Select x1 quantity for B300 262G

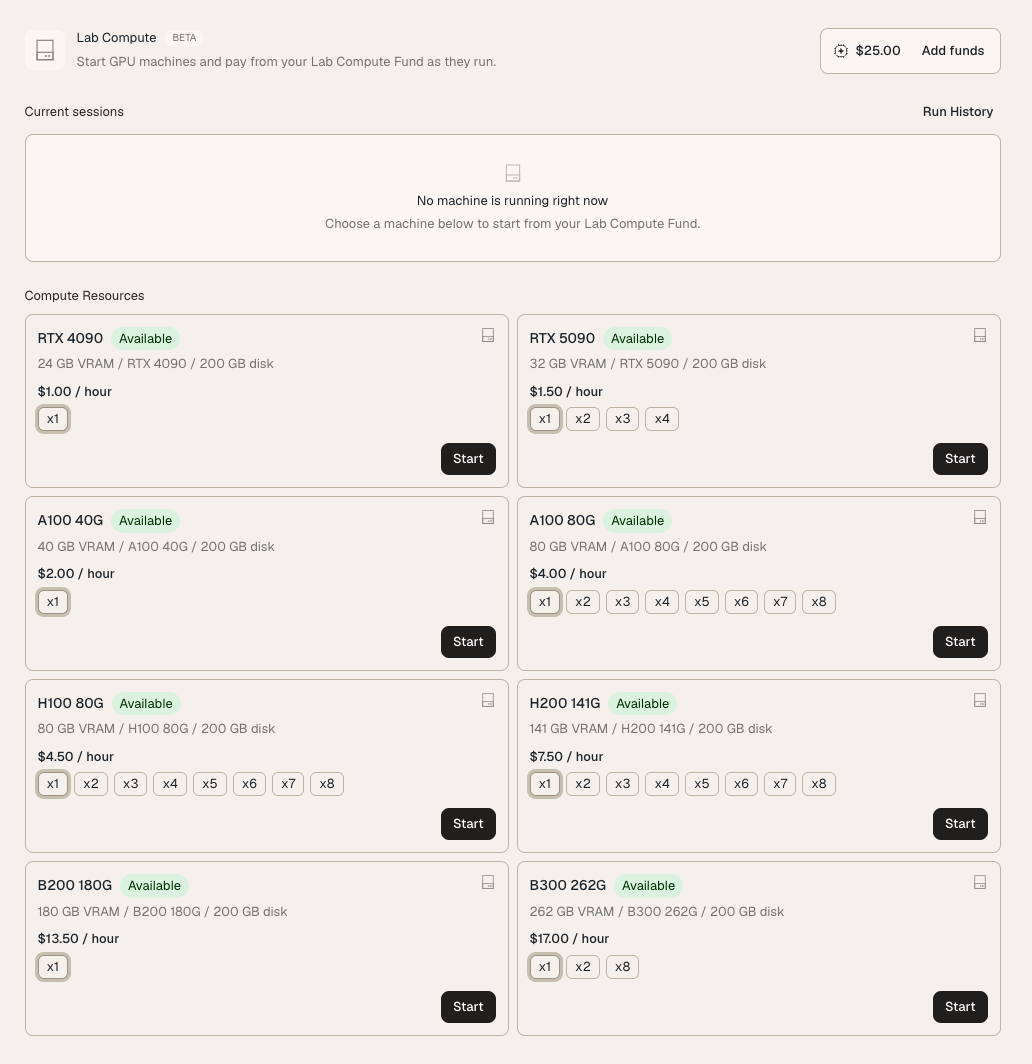pos(545,967)
